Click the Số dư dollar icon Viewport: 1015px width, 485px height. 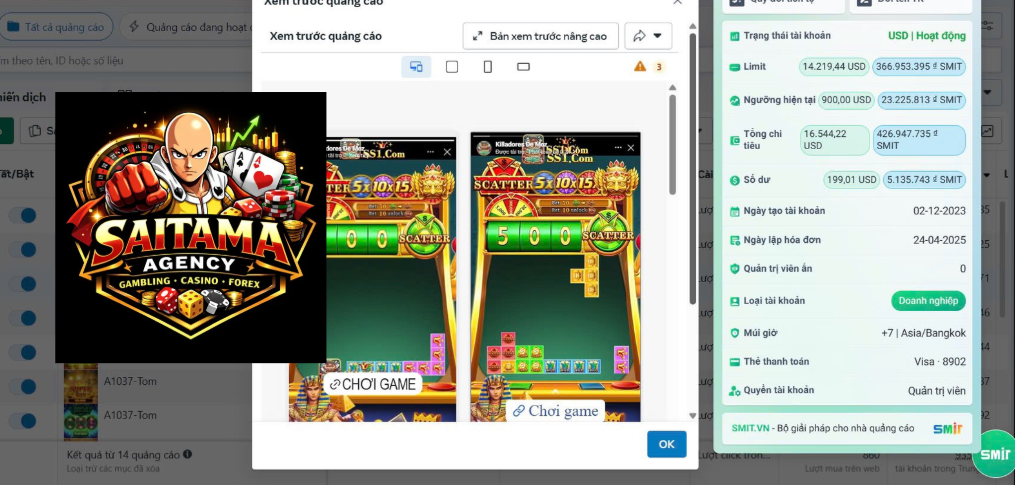click(x=735, y=180)
